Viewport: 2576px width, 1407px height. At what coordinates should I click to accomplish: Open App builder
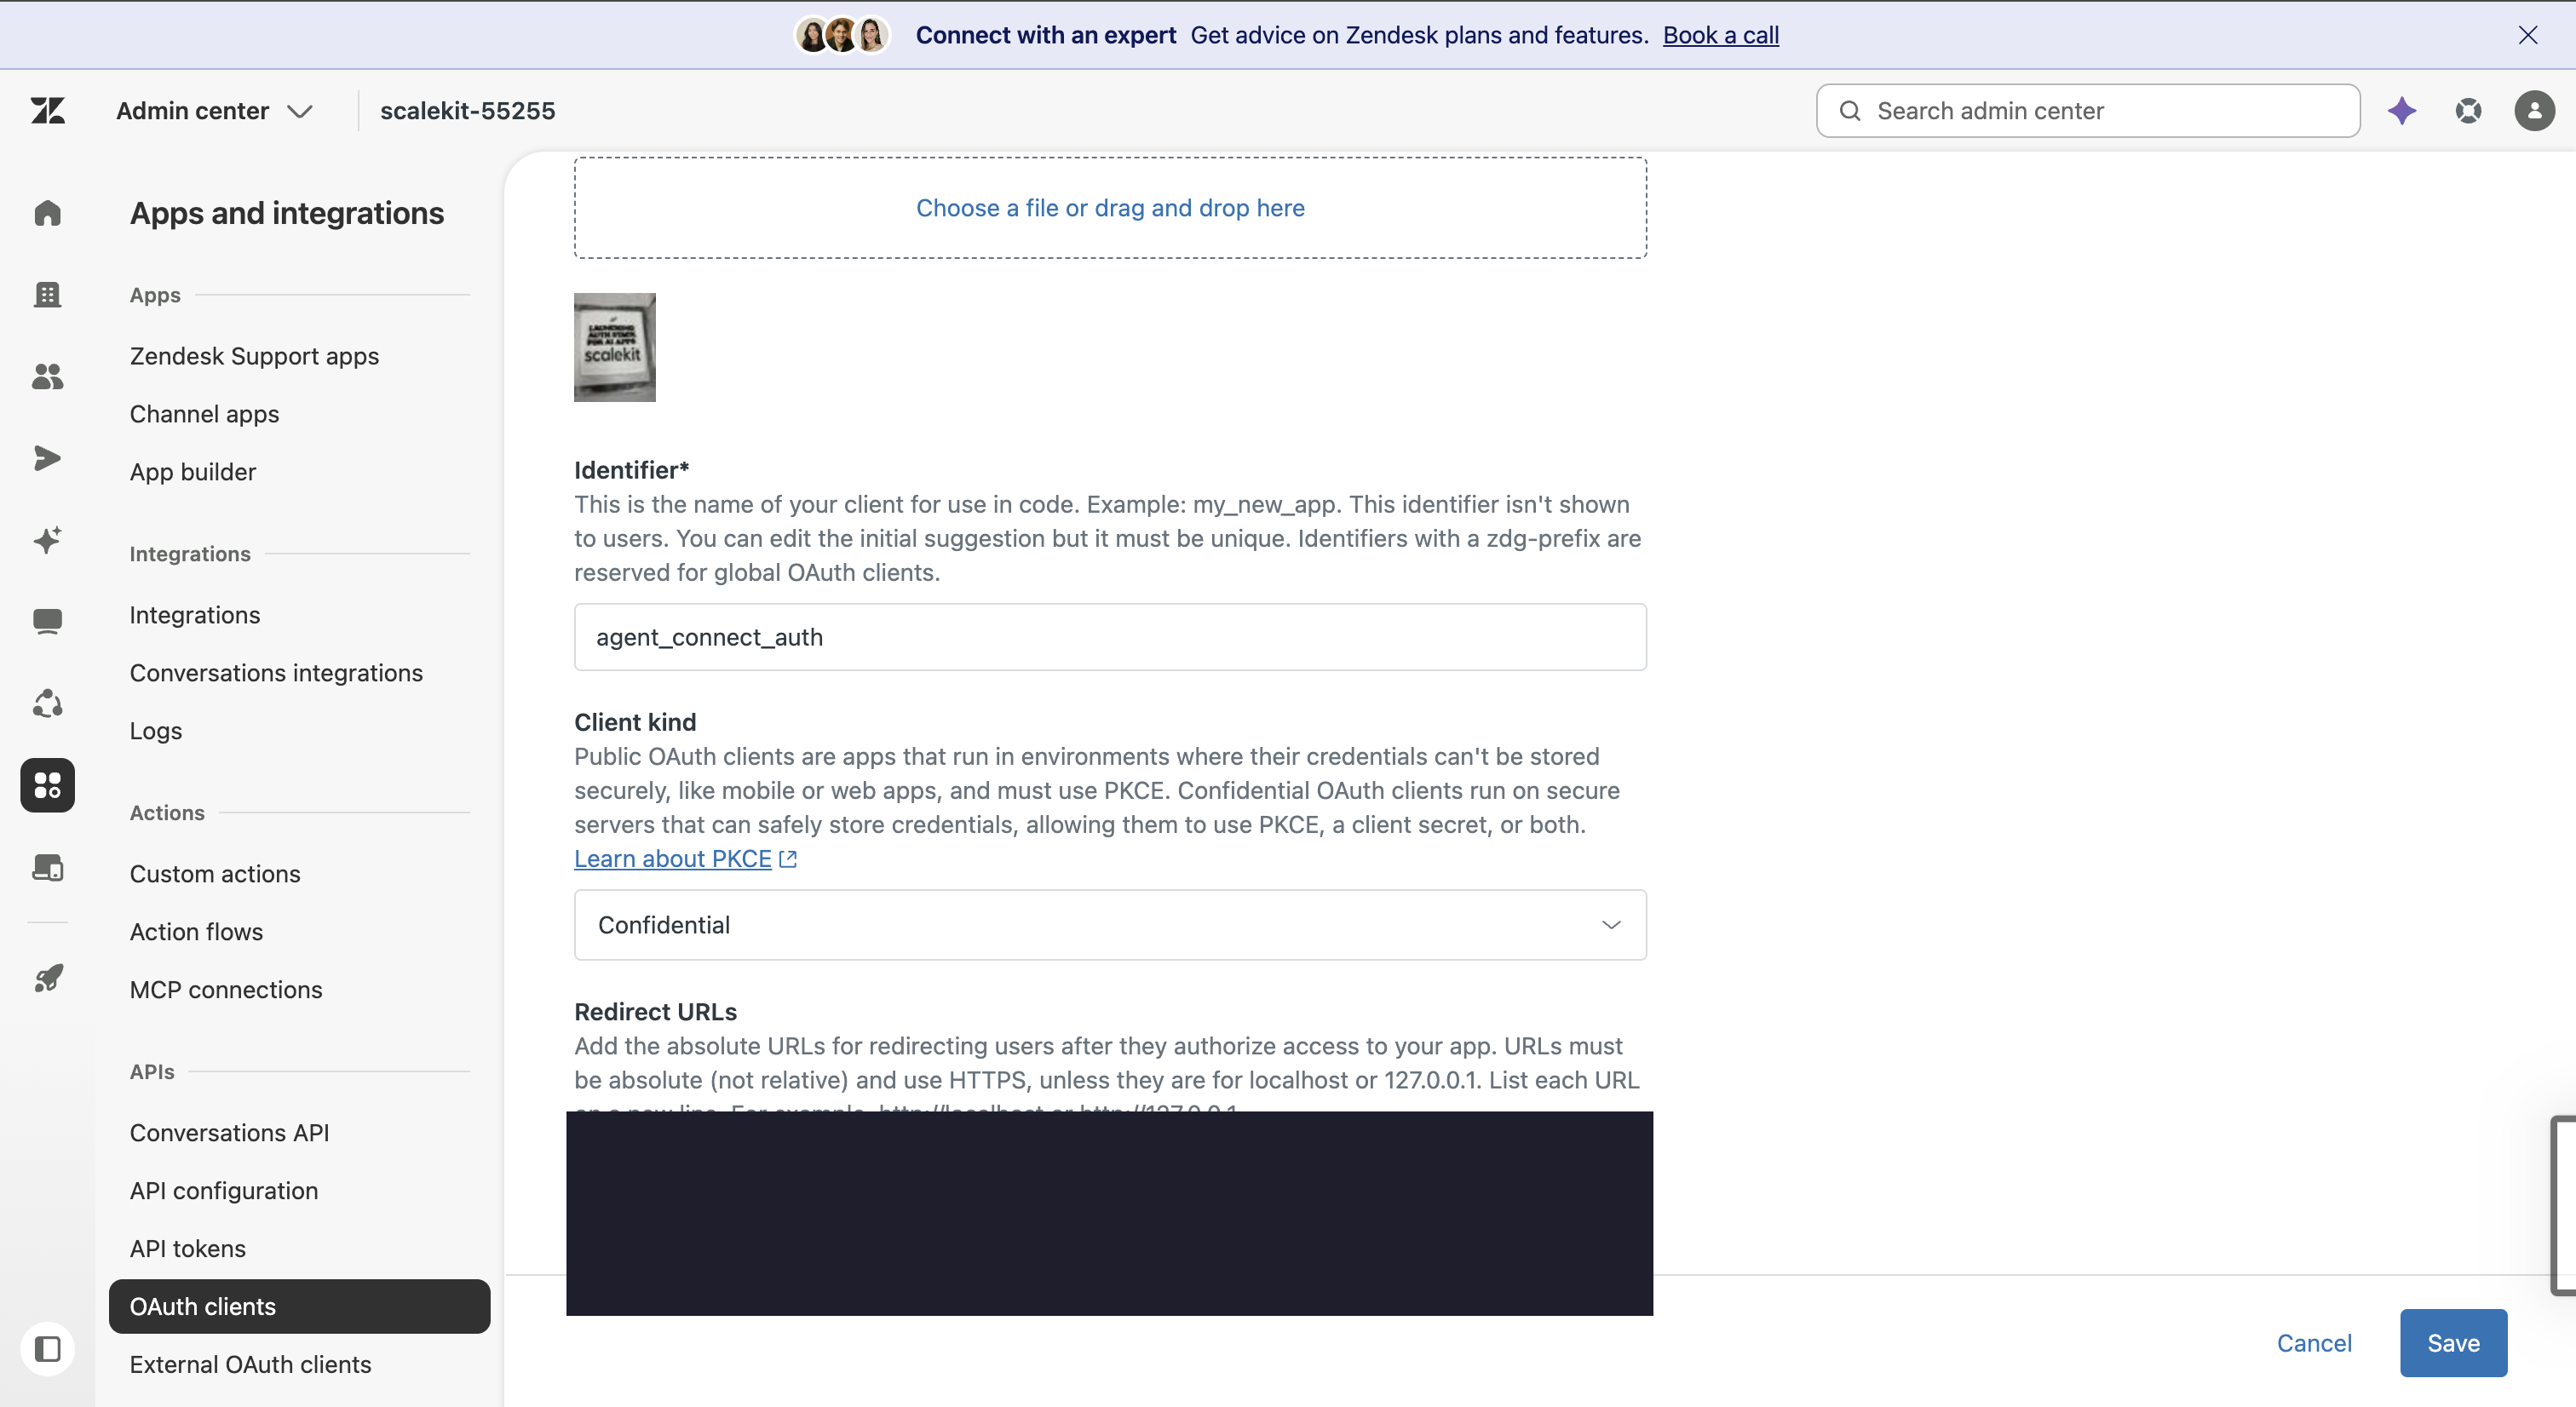(193, 472)
